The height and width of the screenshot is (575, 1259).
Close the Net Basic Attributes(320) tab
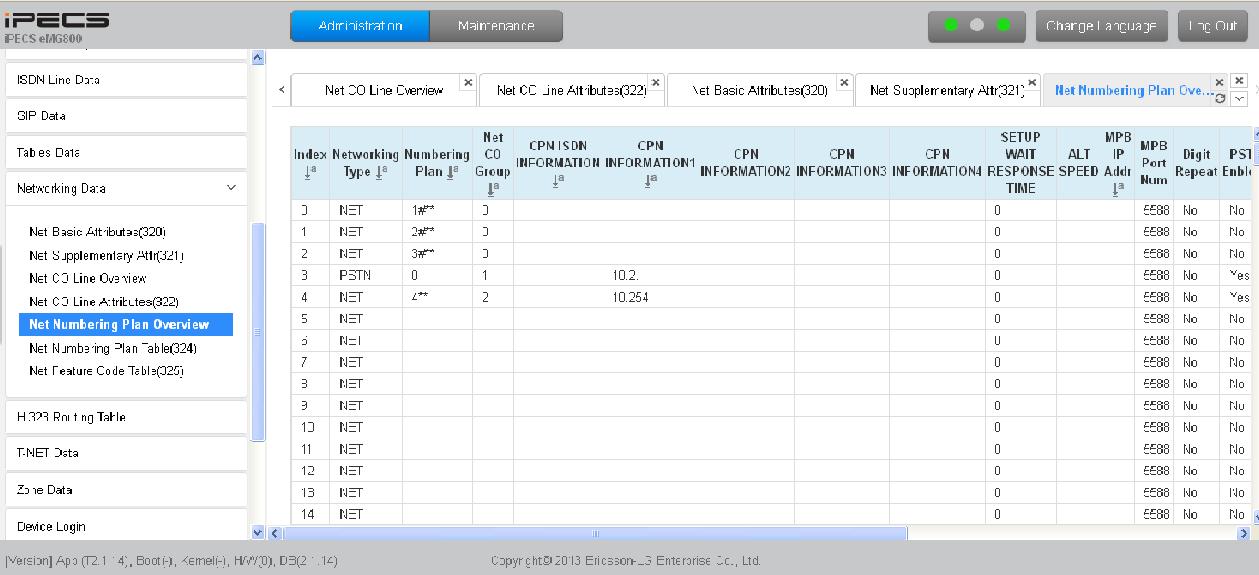pos(844,82)
